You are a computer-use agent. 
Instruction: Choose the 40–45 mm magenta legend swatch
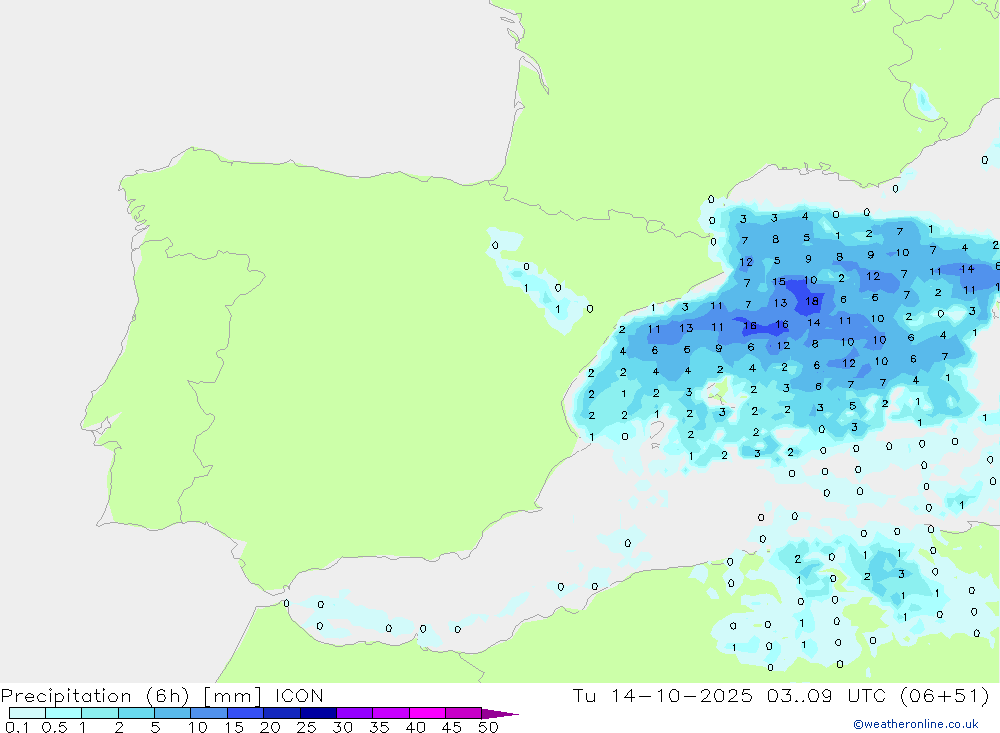pos(427,713)
